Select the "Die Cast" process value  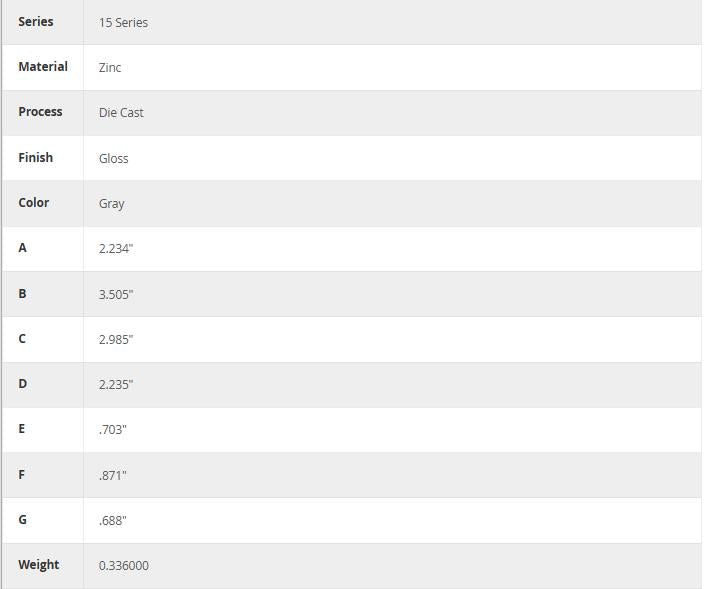tap(121, 113)
